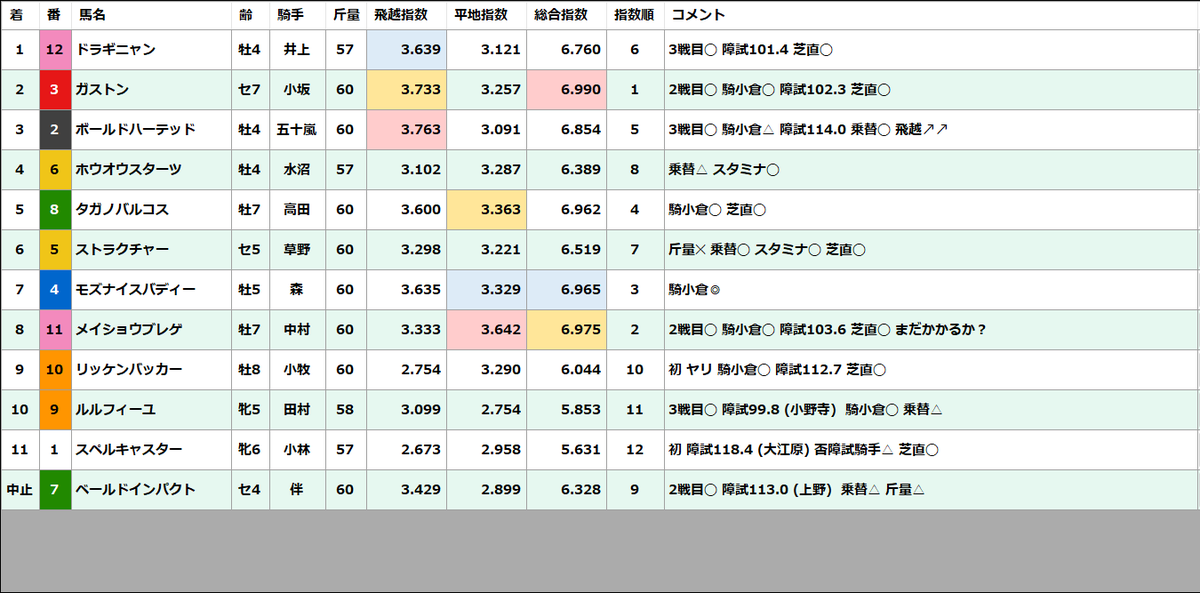Screen dimensions: 1200x593
Task: Click the 斤量 column header
Action: pyautogui.click(x=346, y=15)
